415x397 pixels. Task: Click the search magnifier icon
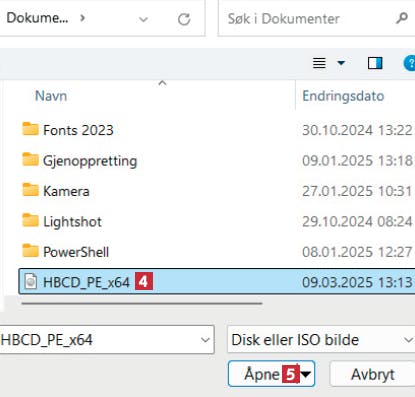pos(402,18)
